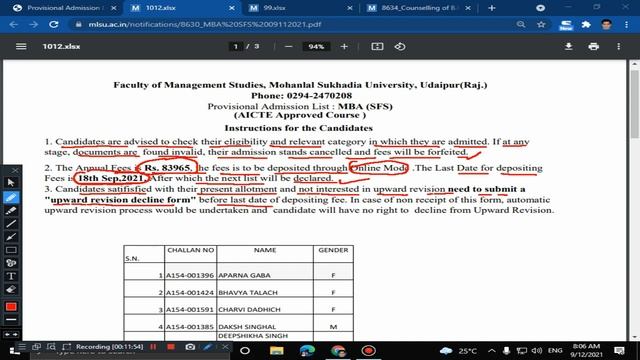
Task: Click the ENG language indicator
Action: pos(555,351)
